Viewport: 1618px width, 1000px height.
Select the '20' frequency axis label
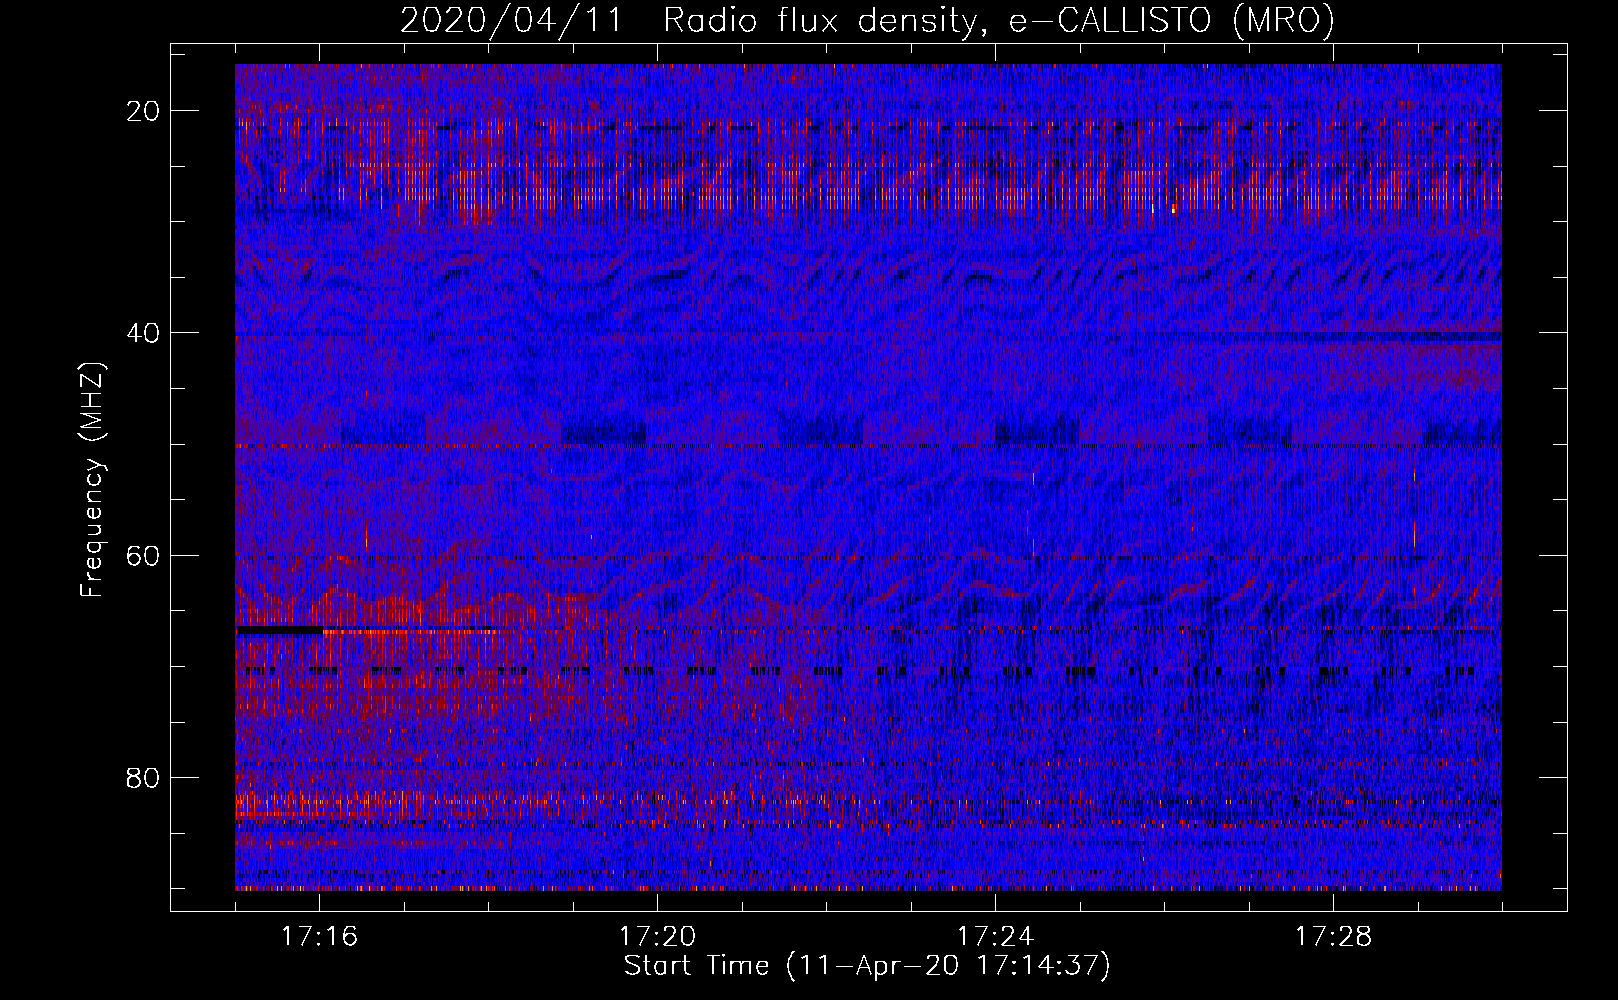(x=144, y=111)
